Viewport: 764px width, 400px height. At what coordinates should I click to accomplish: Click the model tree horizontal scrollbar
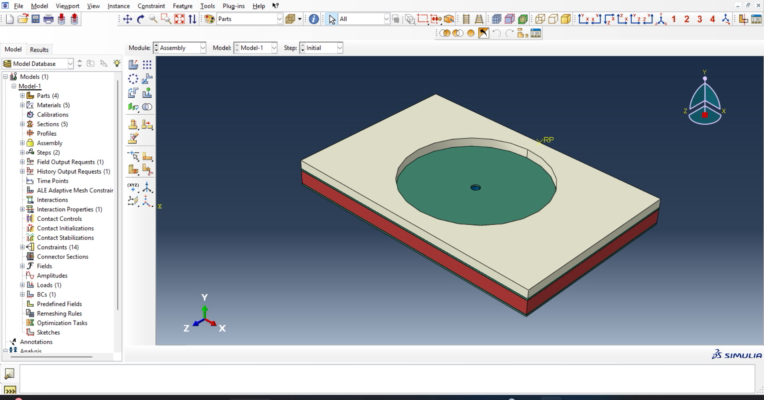tap(51, 357)
